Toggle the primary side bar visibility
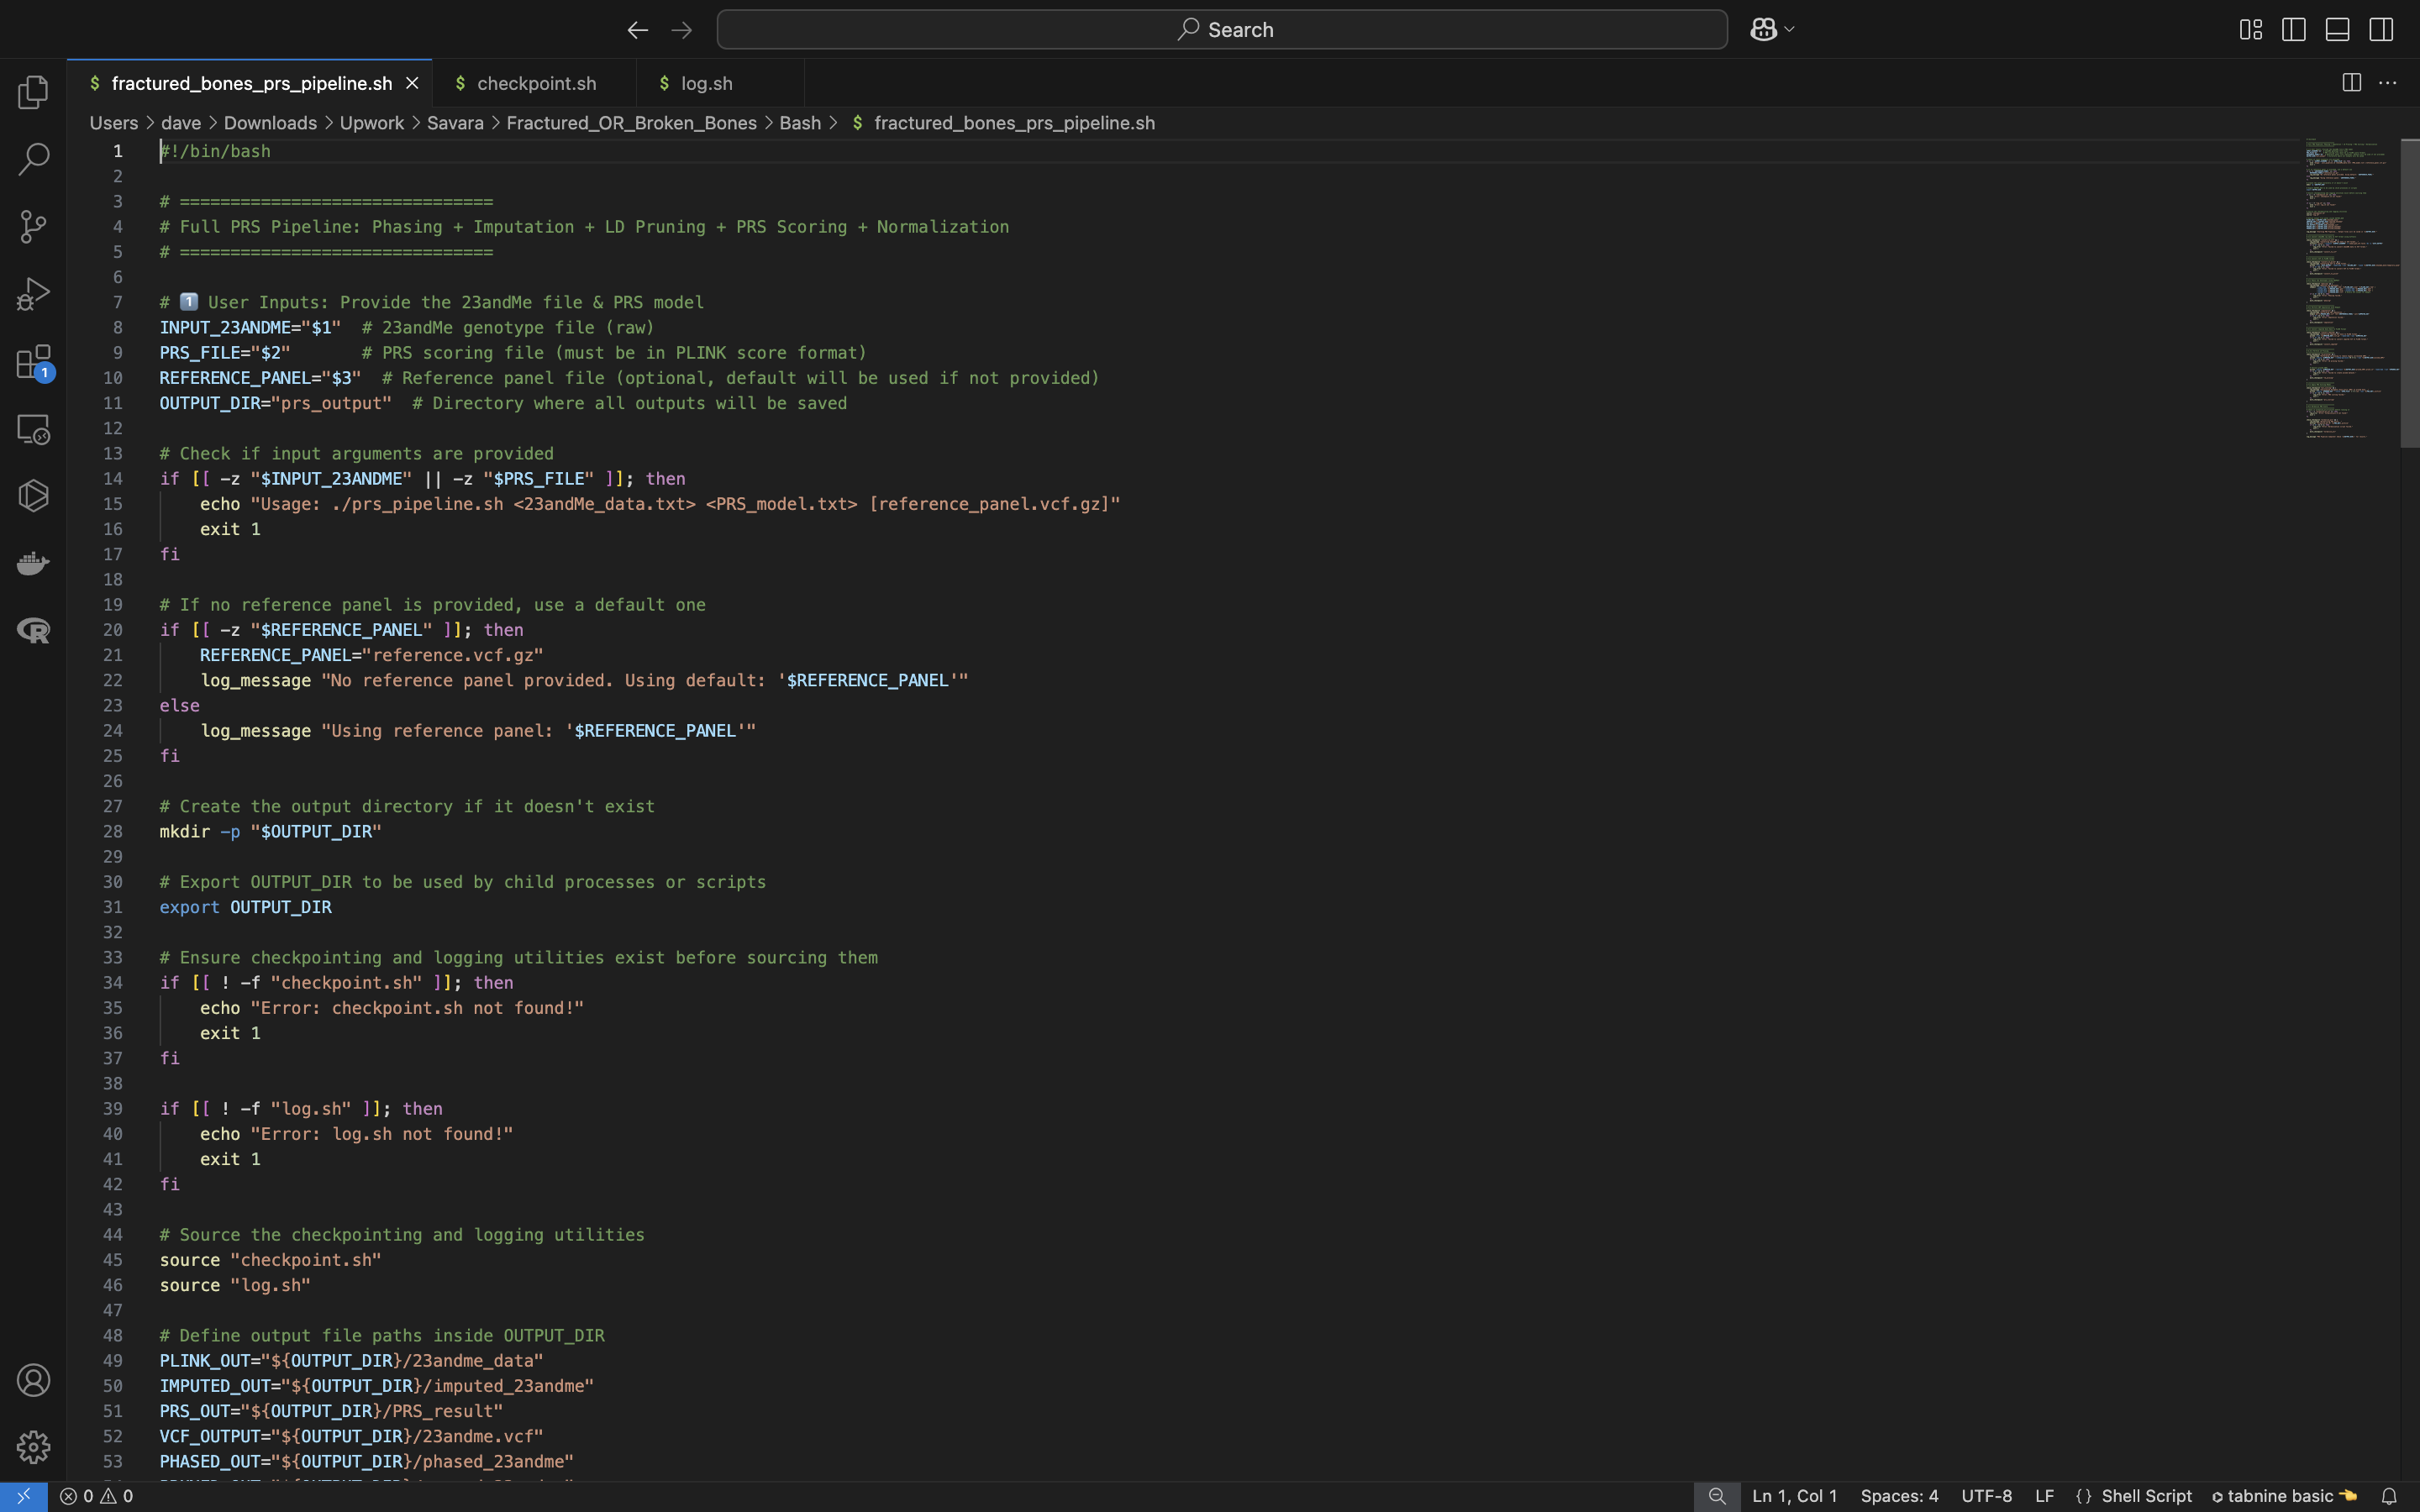The image size is (2420, 1512). pos(2293,30)
